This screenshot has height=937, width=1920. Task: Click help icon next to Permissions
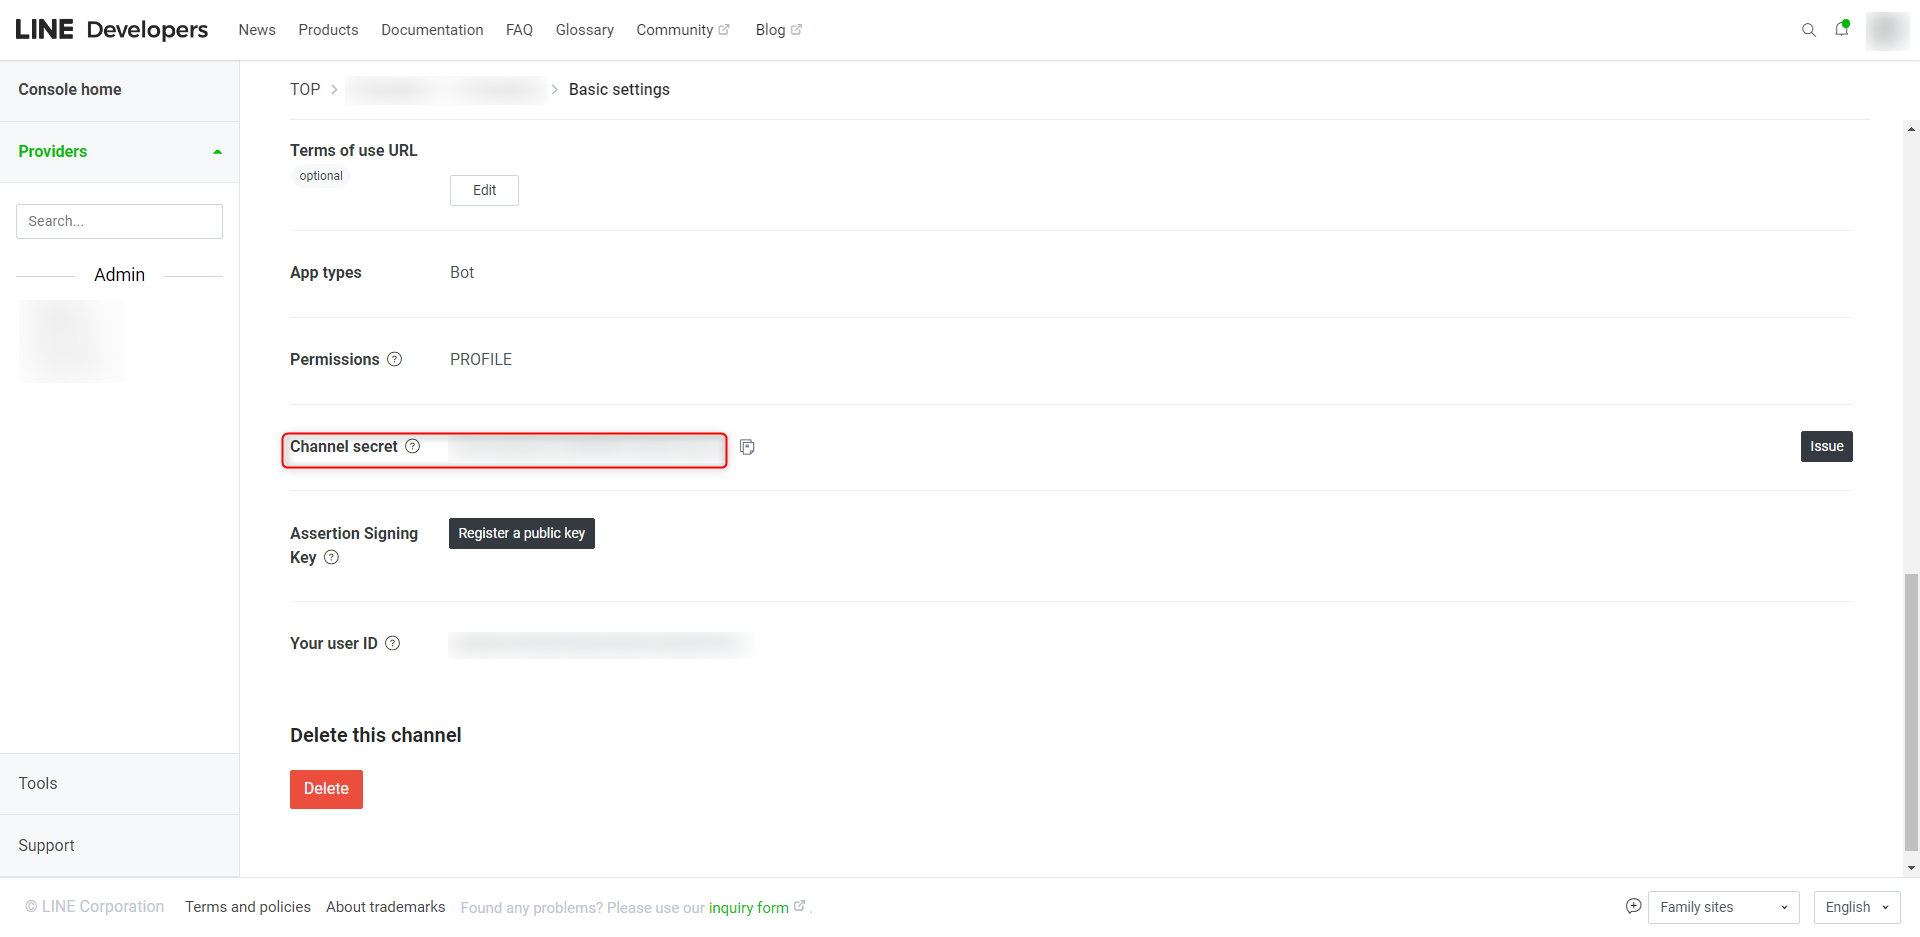coord(395,359)
